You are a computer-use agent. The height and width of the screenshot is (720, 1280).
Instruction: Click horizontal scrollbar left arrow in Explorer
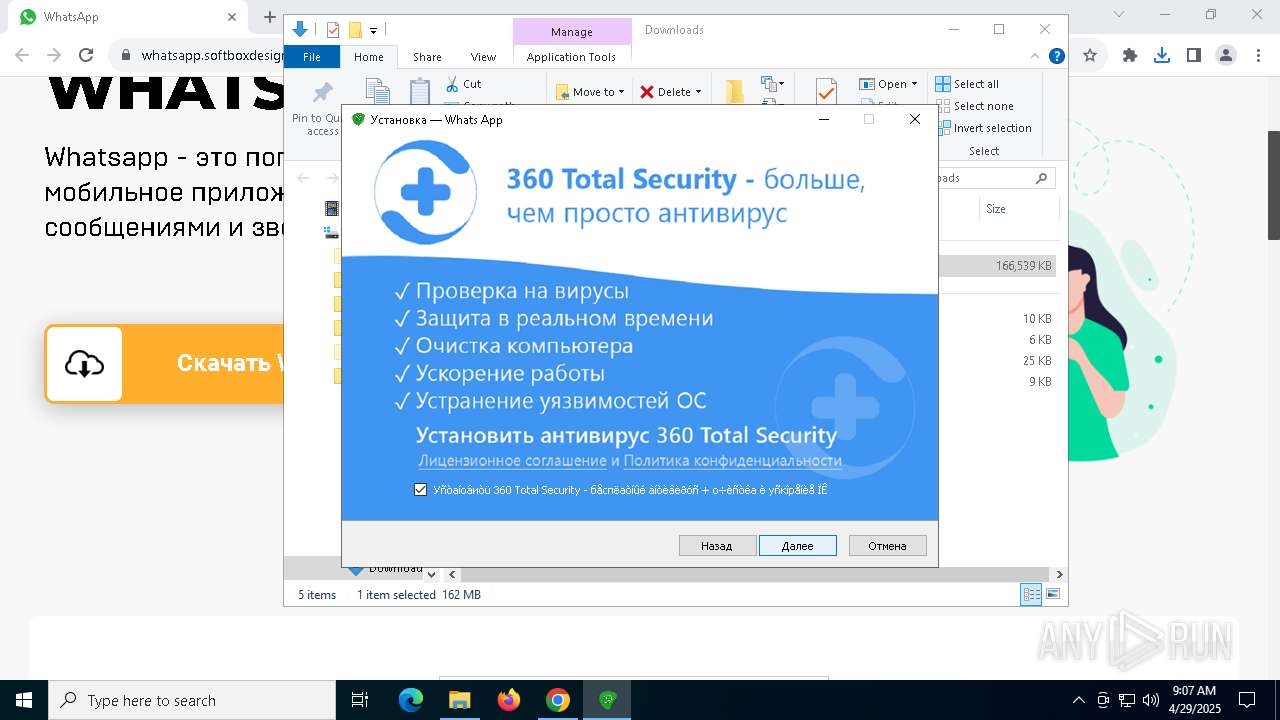[x=452, y=575]
